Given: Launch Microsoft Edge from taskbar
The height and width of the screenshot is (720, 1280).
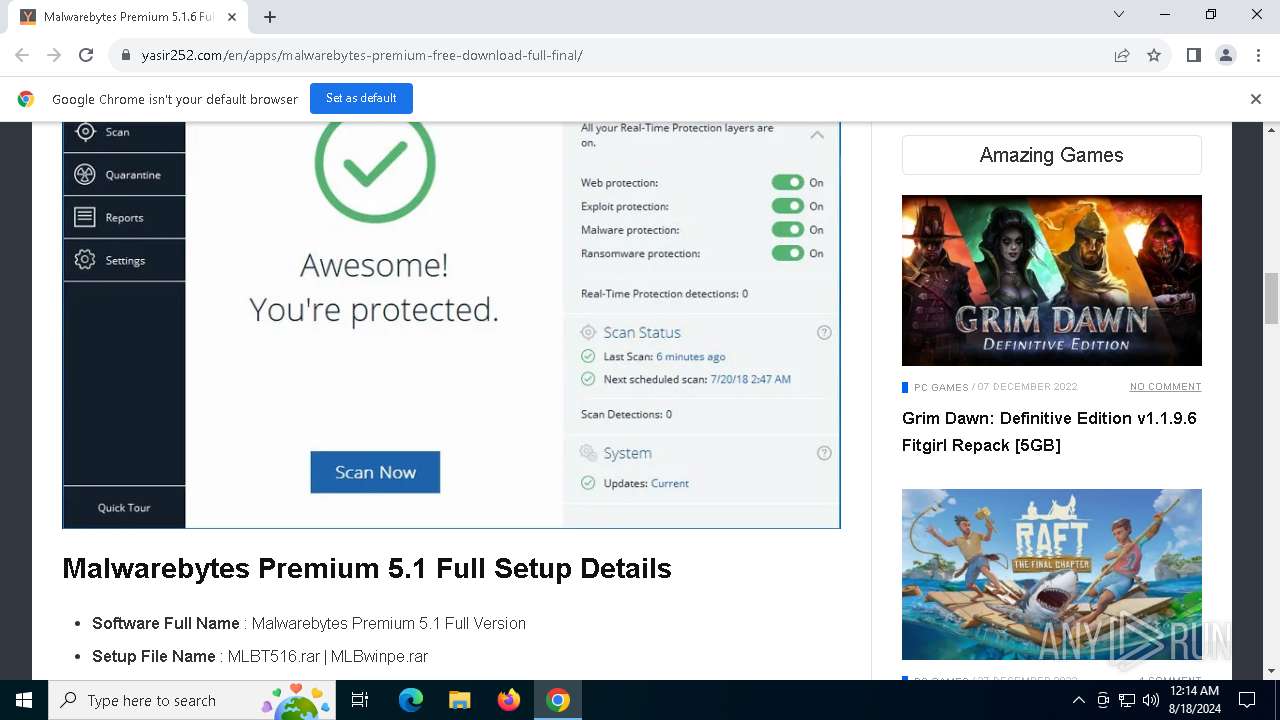Looking at the screenshot, I should [411, 700].
